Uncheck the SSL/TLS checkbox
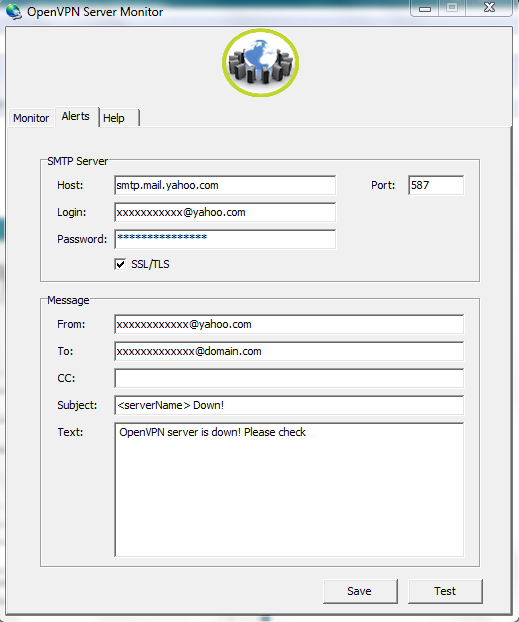519x622 pixels. coord(120,264)
